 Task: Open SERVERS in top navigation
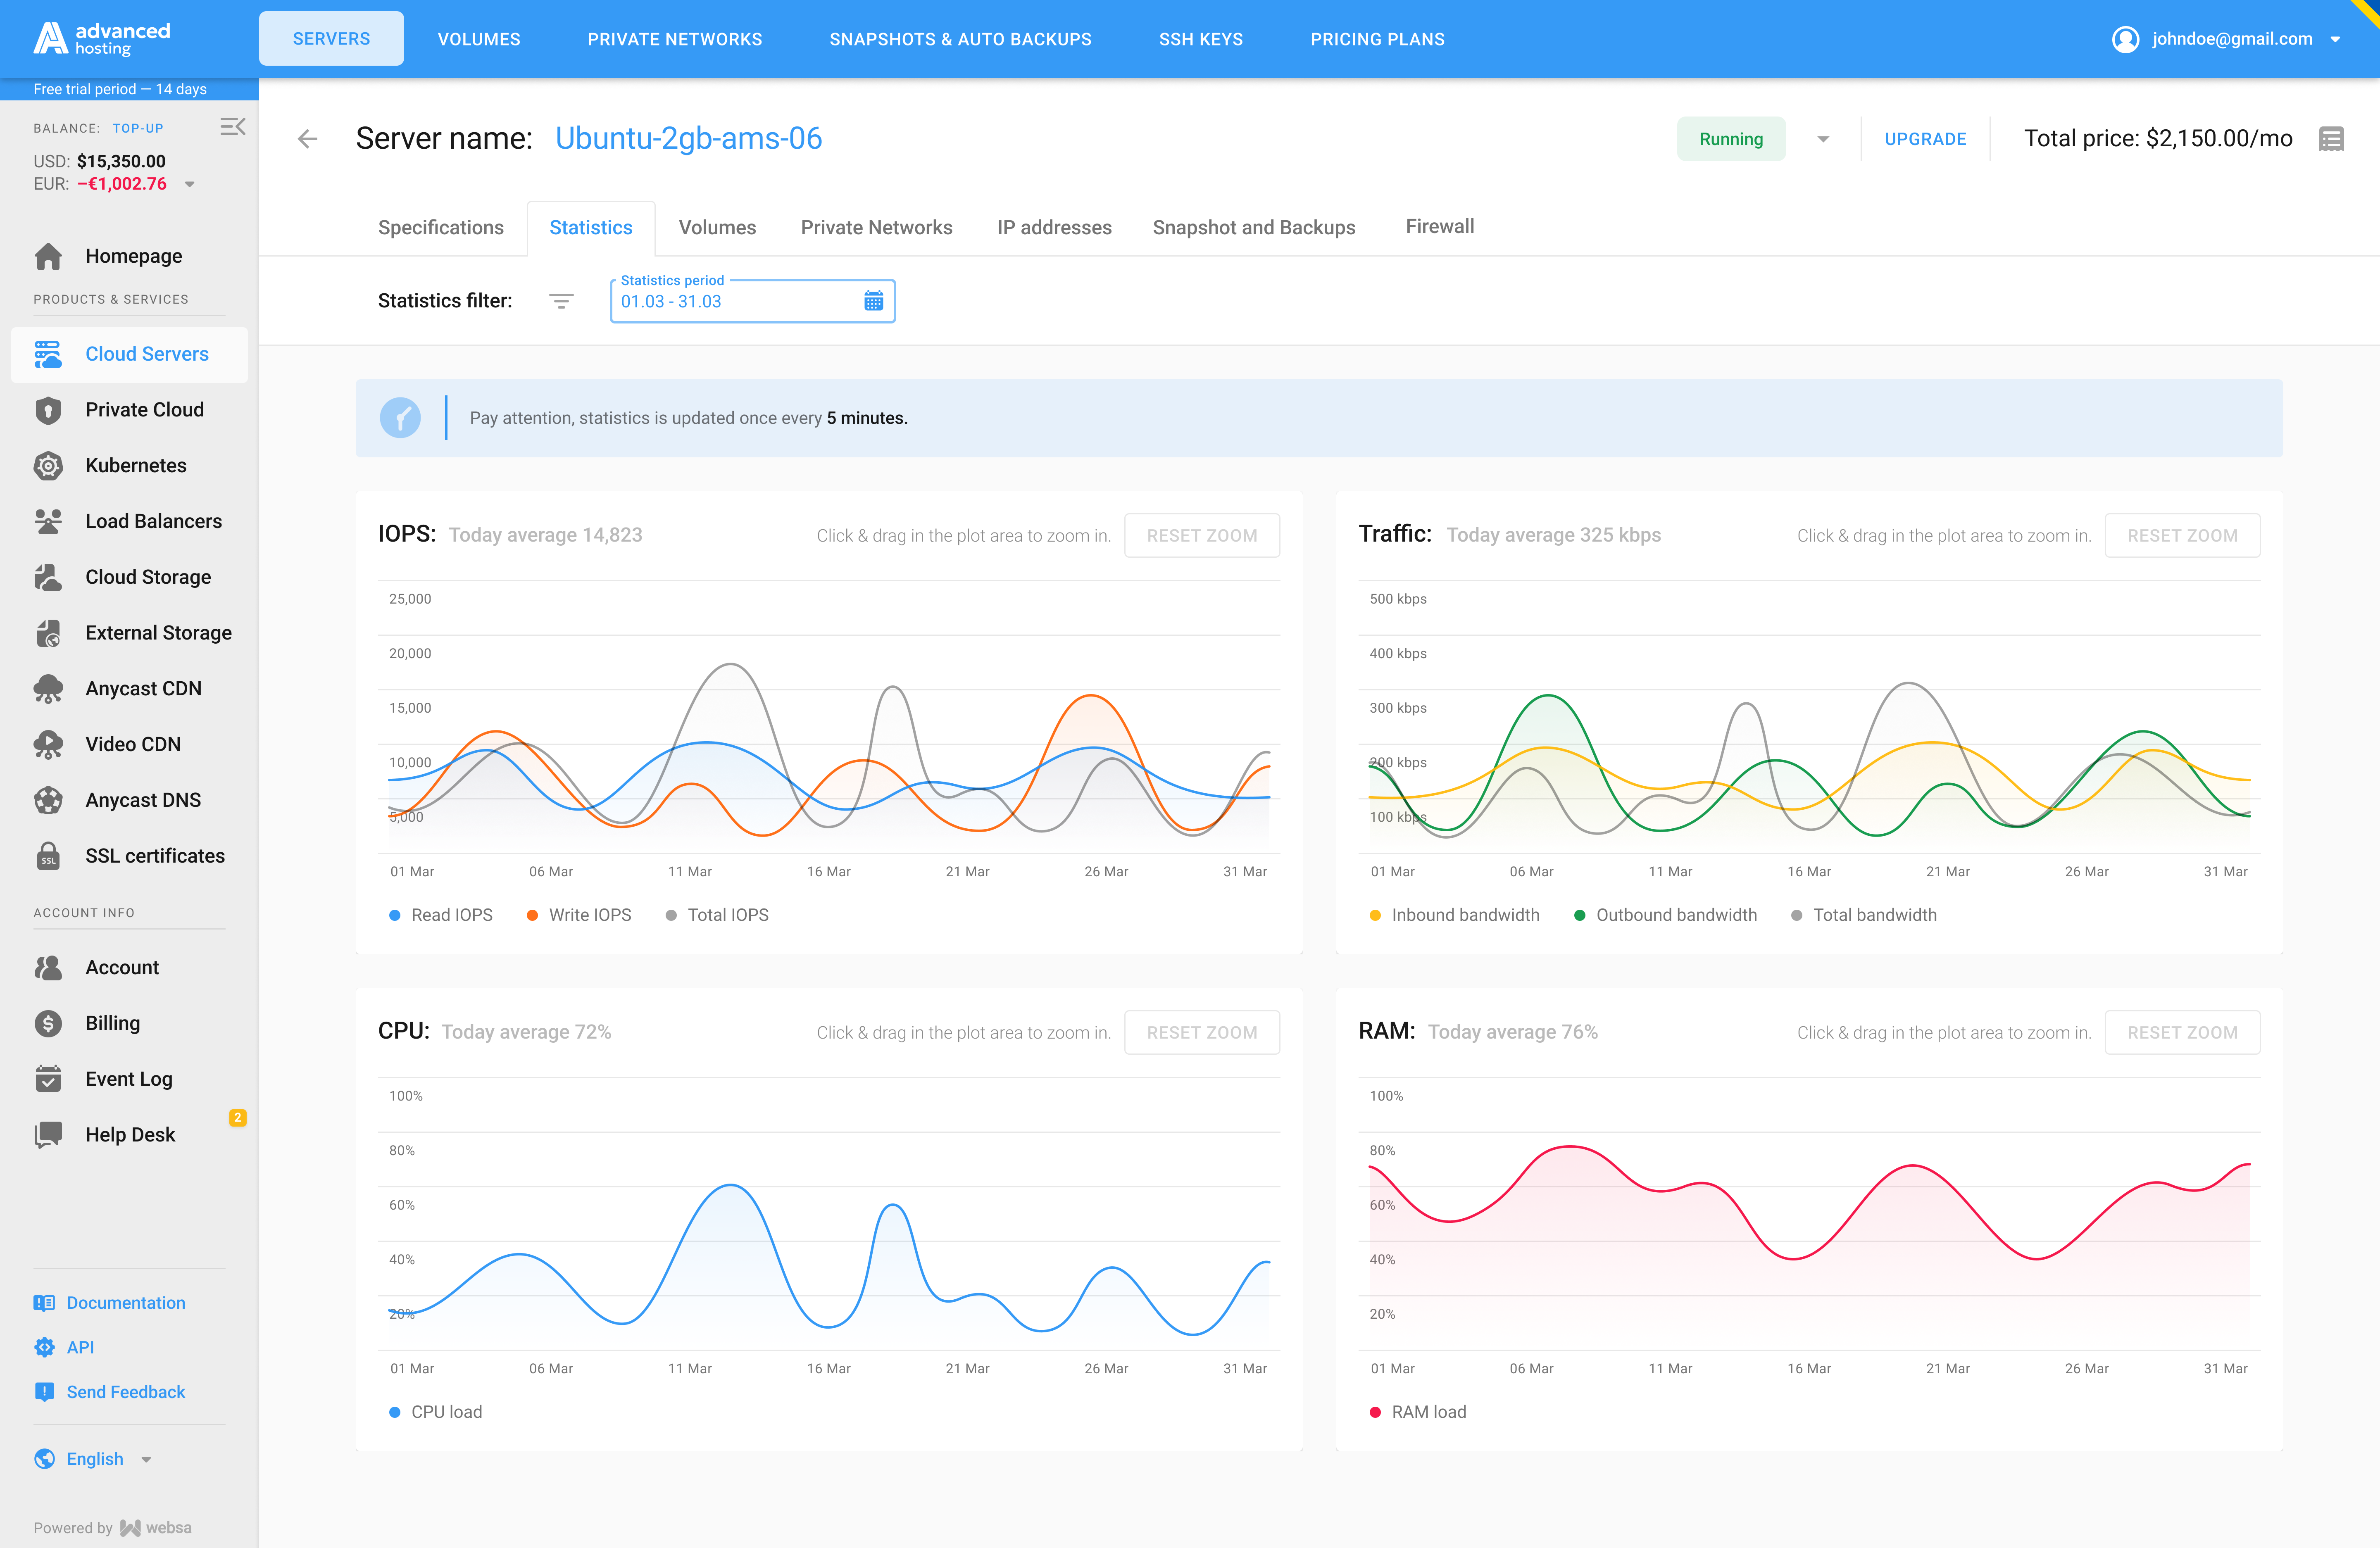[x=331, y=39]
